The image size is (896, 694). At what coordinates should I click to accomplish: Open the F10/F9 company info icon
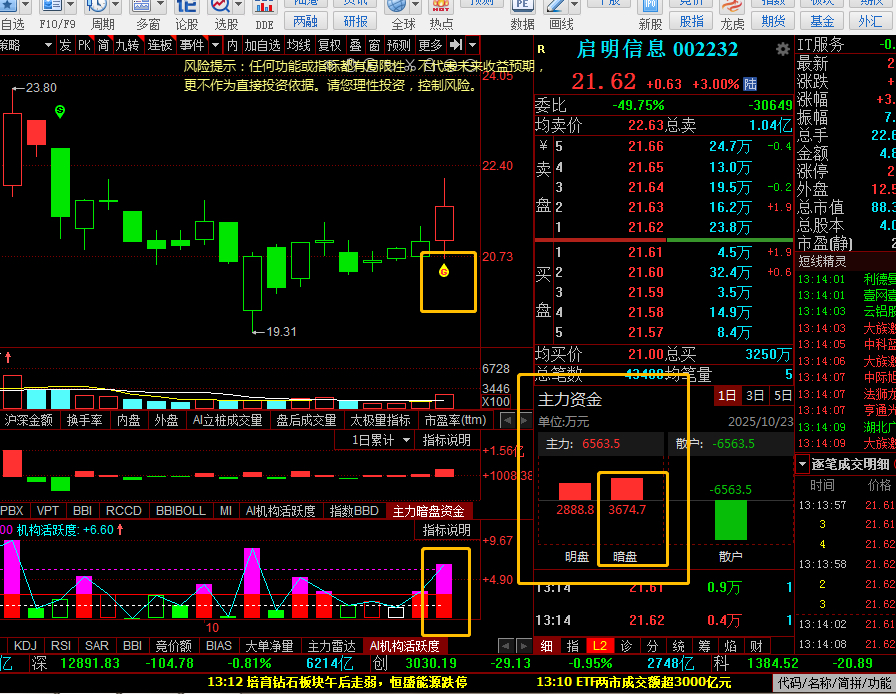click(x=53, y=6)
